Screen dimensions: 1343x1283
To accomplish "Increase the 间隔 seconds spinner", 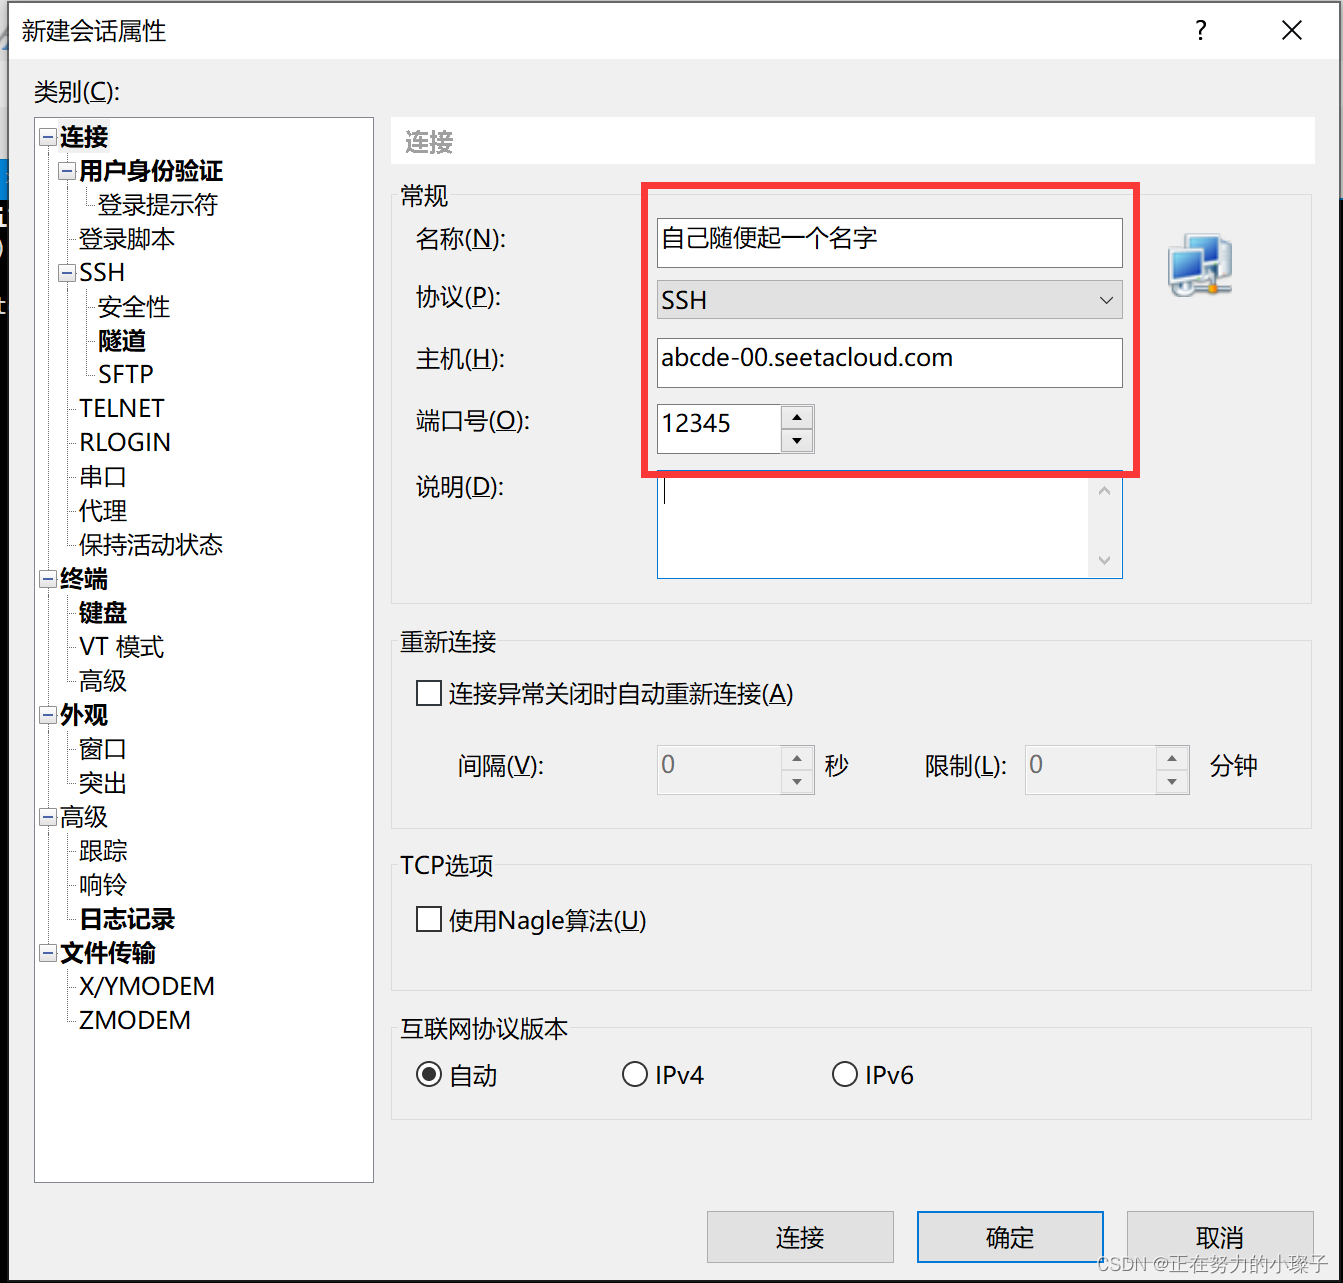I will (797, 758).
